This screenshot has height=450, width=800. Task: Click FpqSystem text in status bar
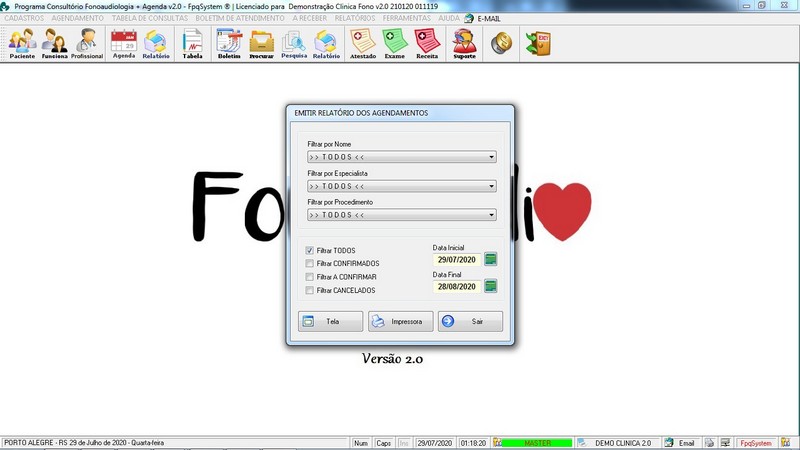tap(756, 443)
